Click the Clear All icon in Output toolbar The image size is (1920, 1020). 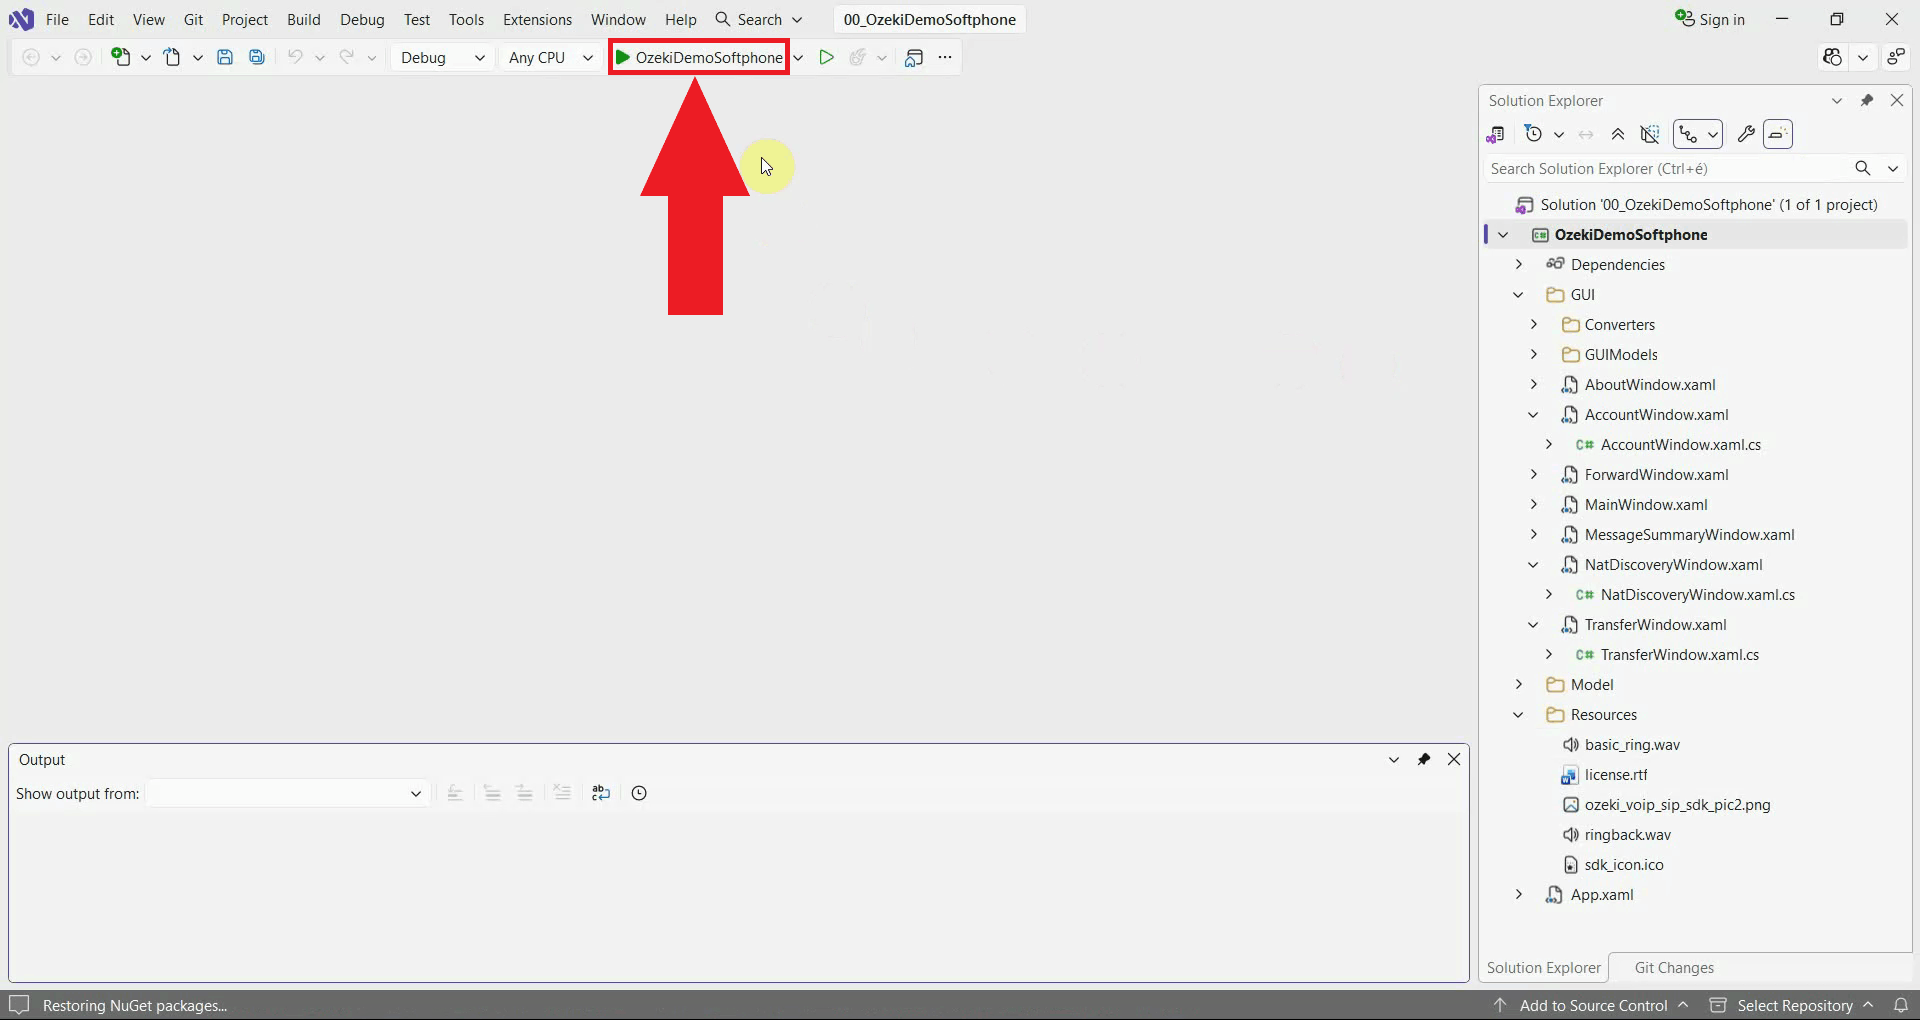pos(562,793)
